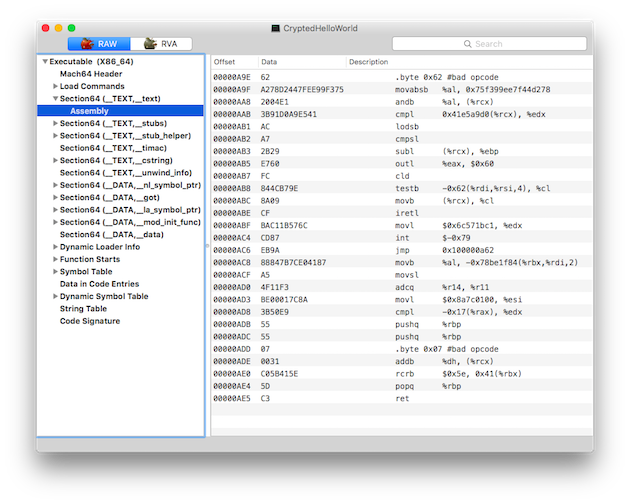Expand the Dynamic Symbol Table node
The width and height of the screenshot is (630, 504).
[55, 296]
